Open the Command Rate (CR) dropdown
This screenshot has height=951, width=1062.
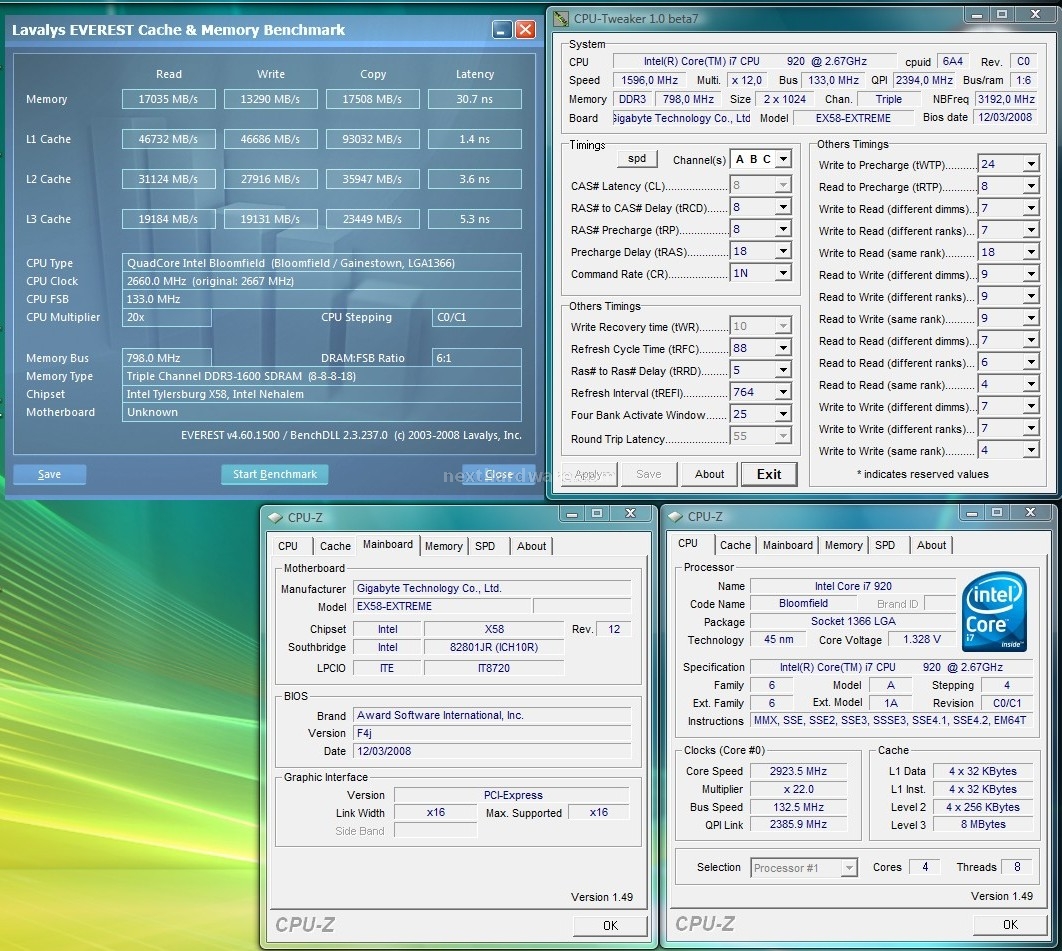pos(784,273)
